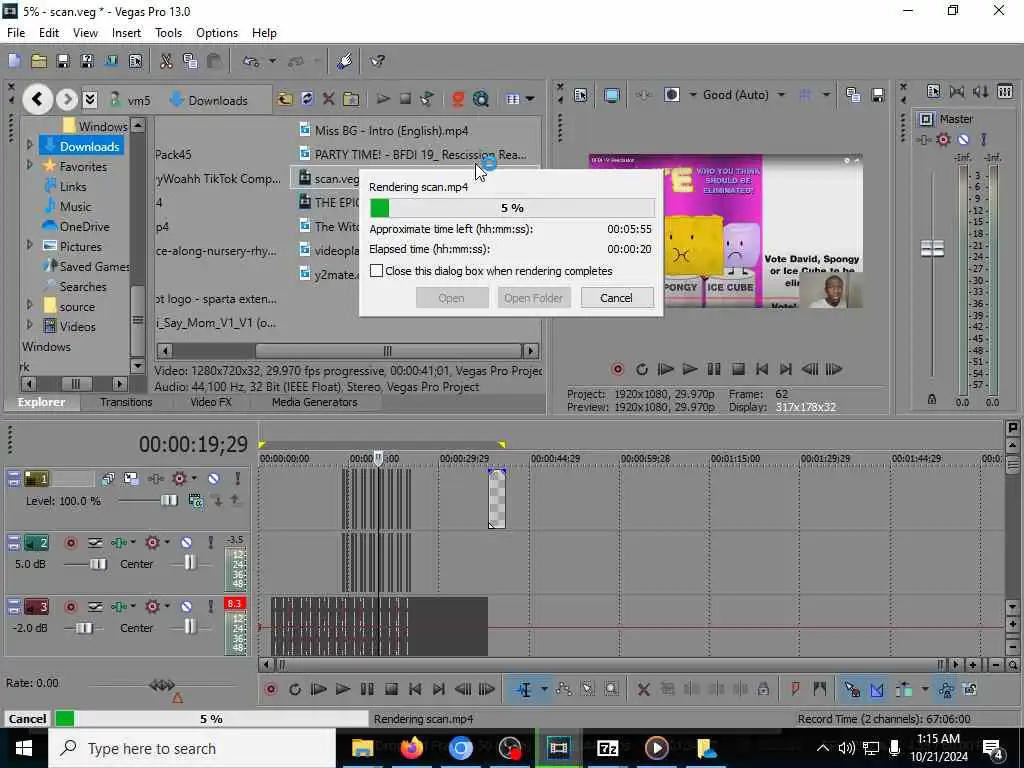
Task: Adjust the Master volume fader
Action: 932,248
